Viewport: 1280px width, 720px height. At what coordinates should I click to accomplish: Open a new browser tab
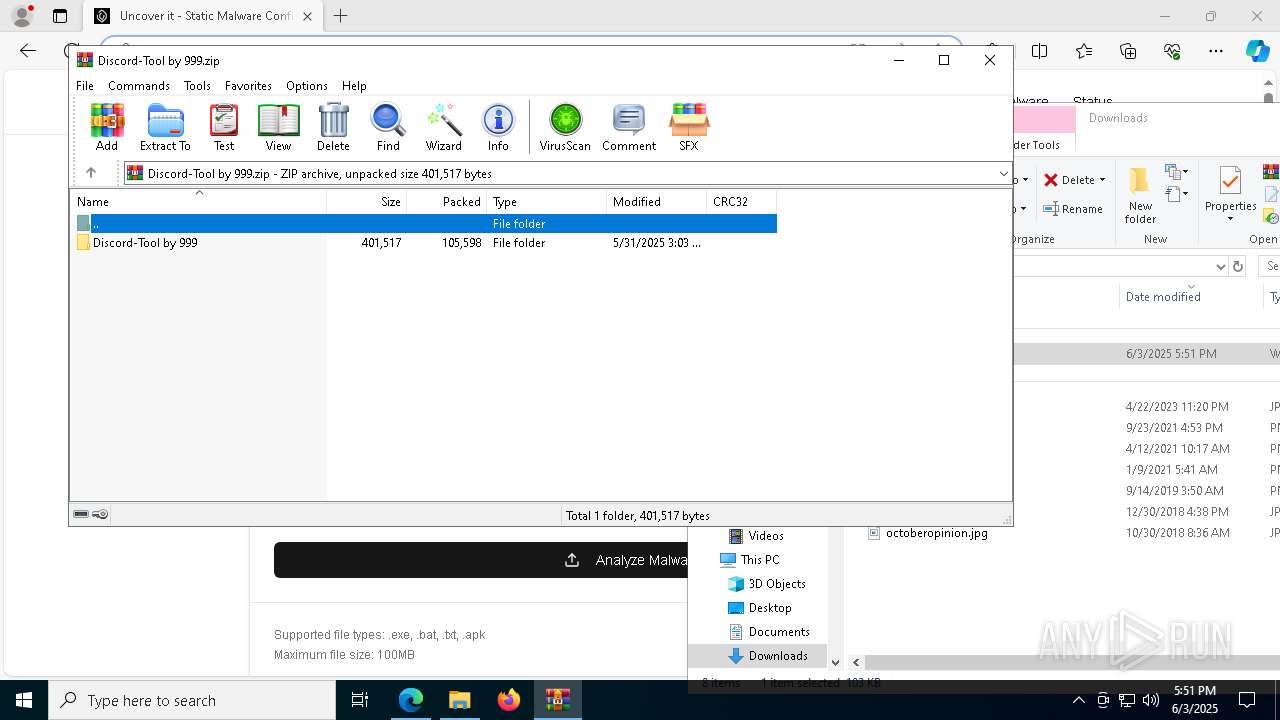341,16
